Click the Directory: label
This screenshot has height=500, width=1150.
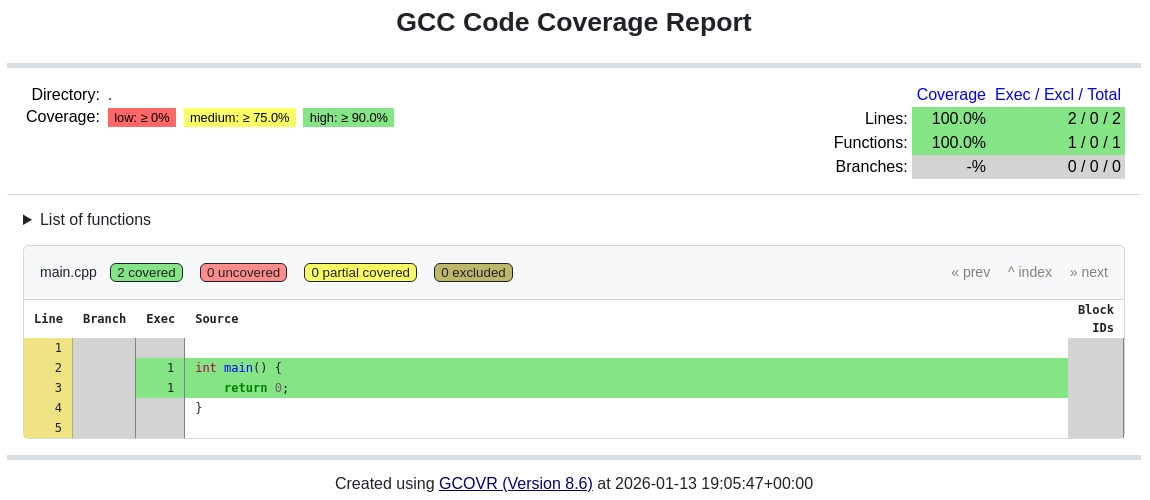point(65,95)
